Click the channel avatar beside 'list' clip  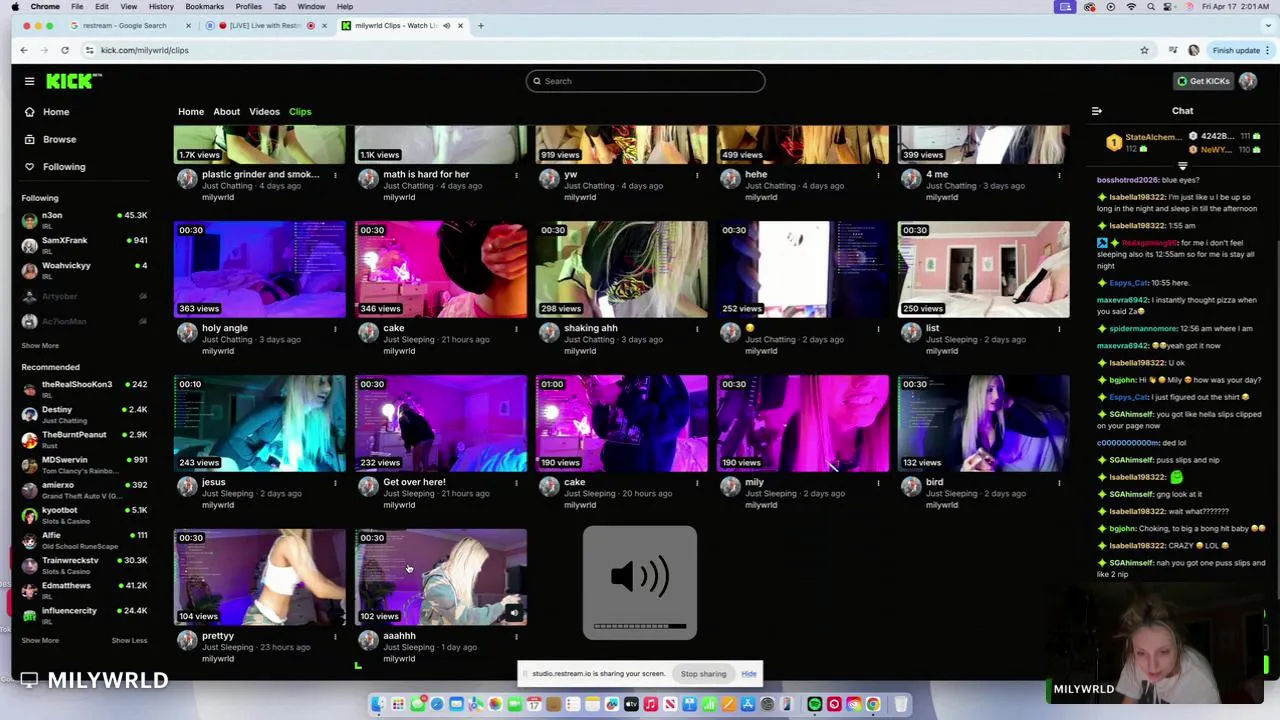(911, 333)
